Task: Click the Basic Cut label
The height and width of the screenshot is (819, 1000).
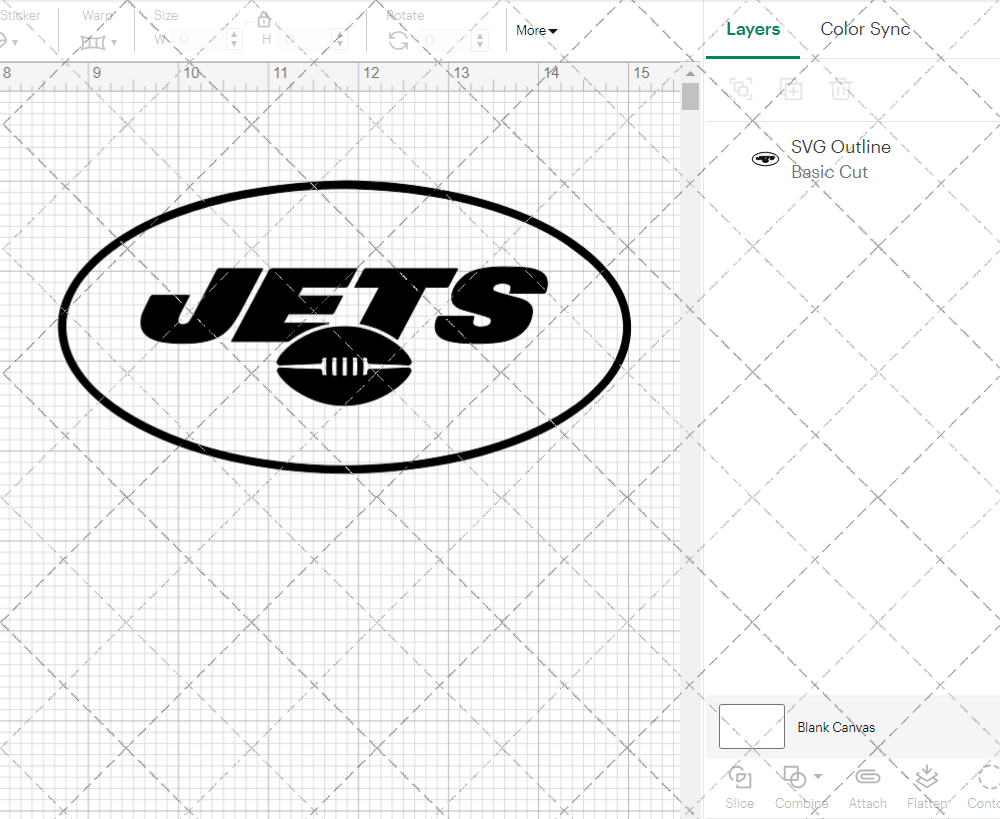Action: pyautogui.click(x=829, y=172)
